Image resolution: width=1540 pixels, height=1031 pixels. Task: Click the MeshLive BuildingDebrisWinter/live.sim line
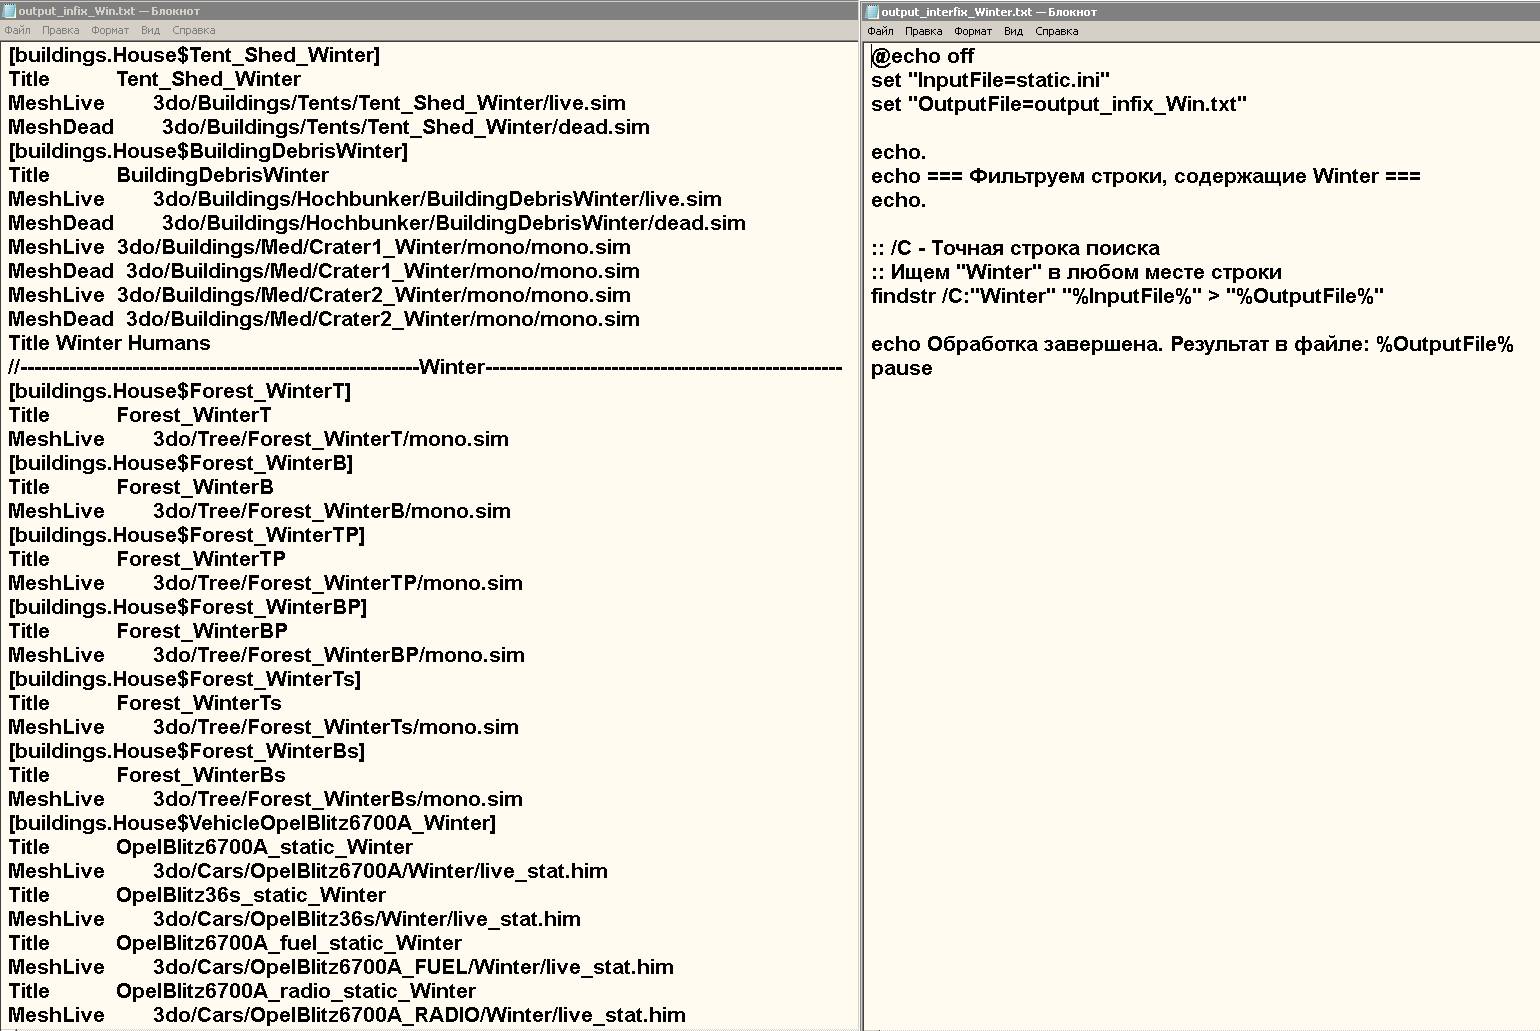coord(365,199)
